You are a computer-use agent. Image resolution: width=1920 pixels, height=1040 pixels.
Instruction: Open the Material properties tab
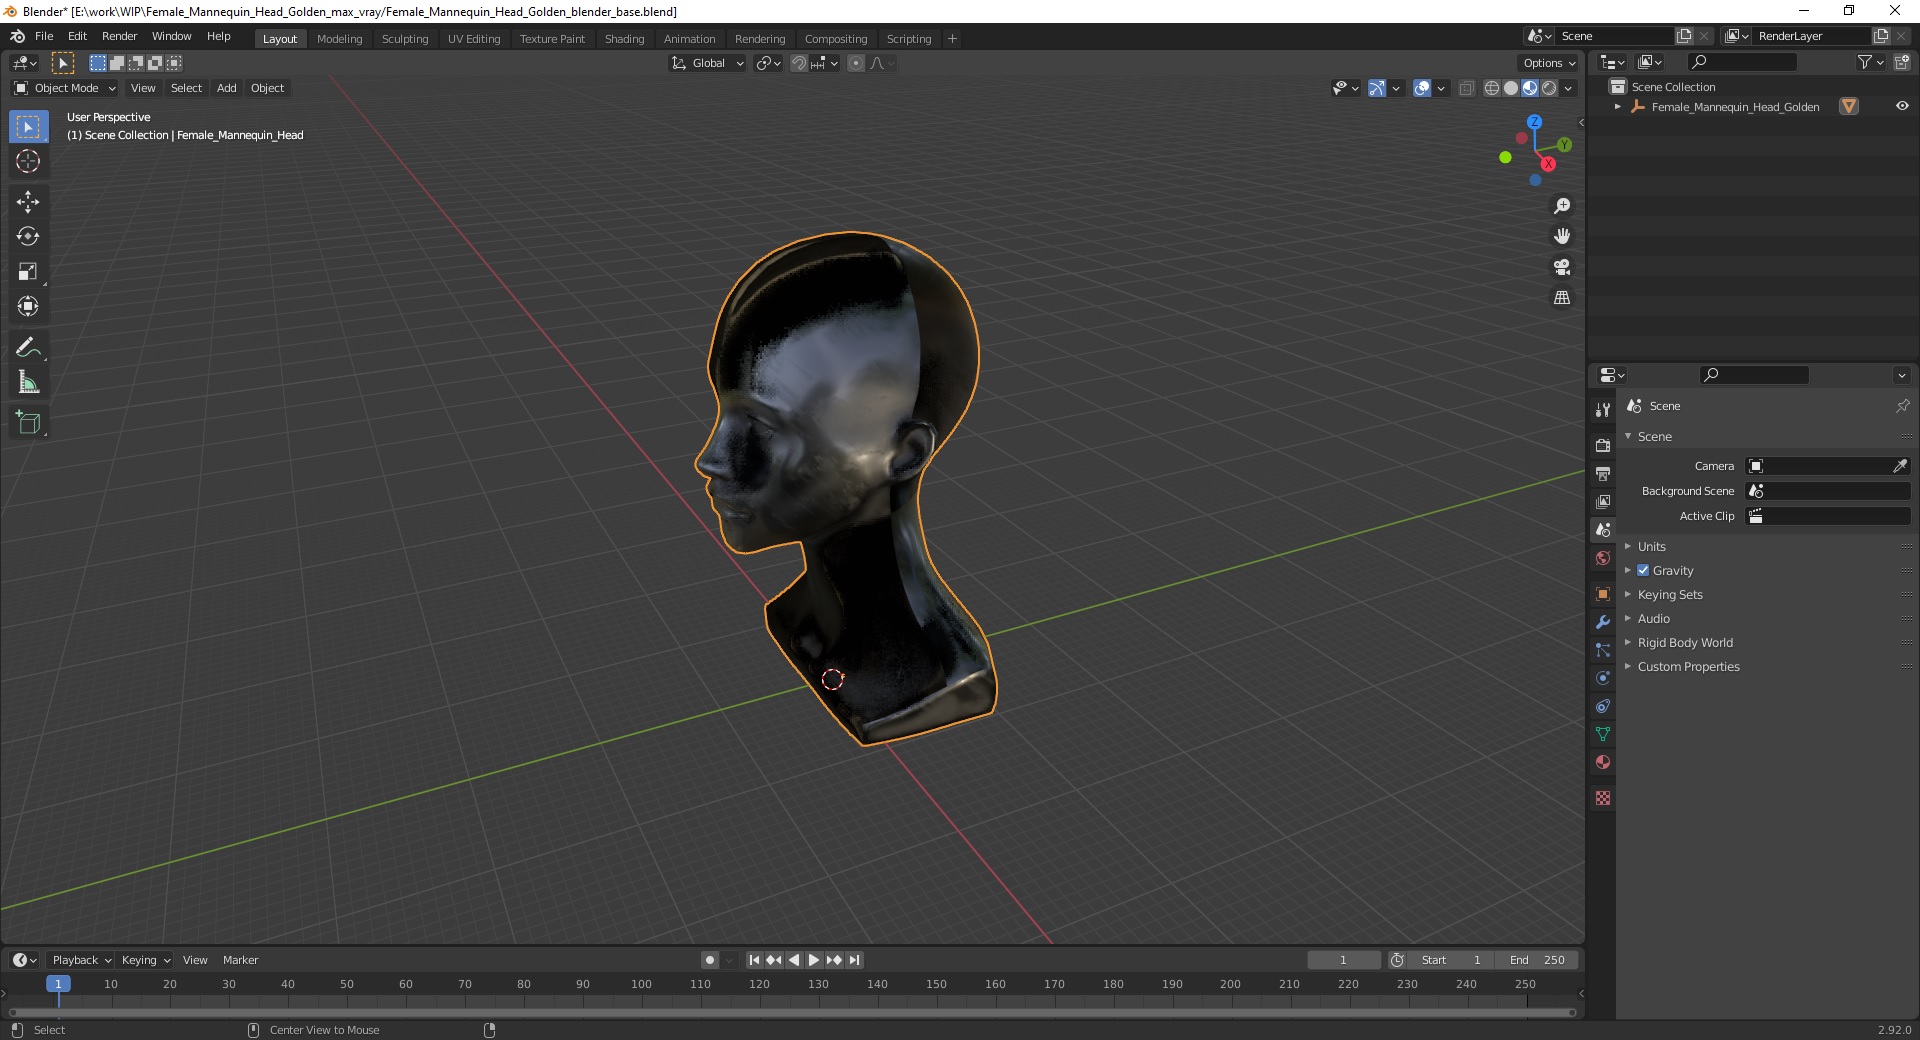point(1603,762)
